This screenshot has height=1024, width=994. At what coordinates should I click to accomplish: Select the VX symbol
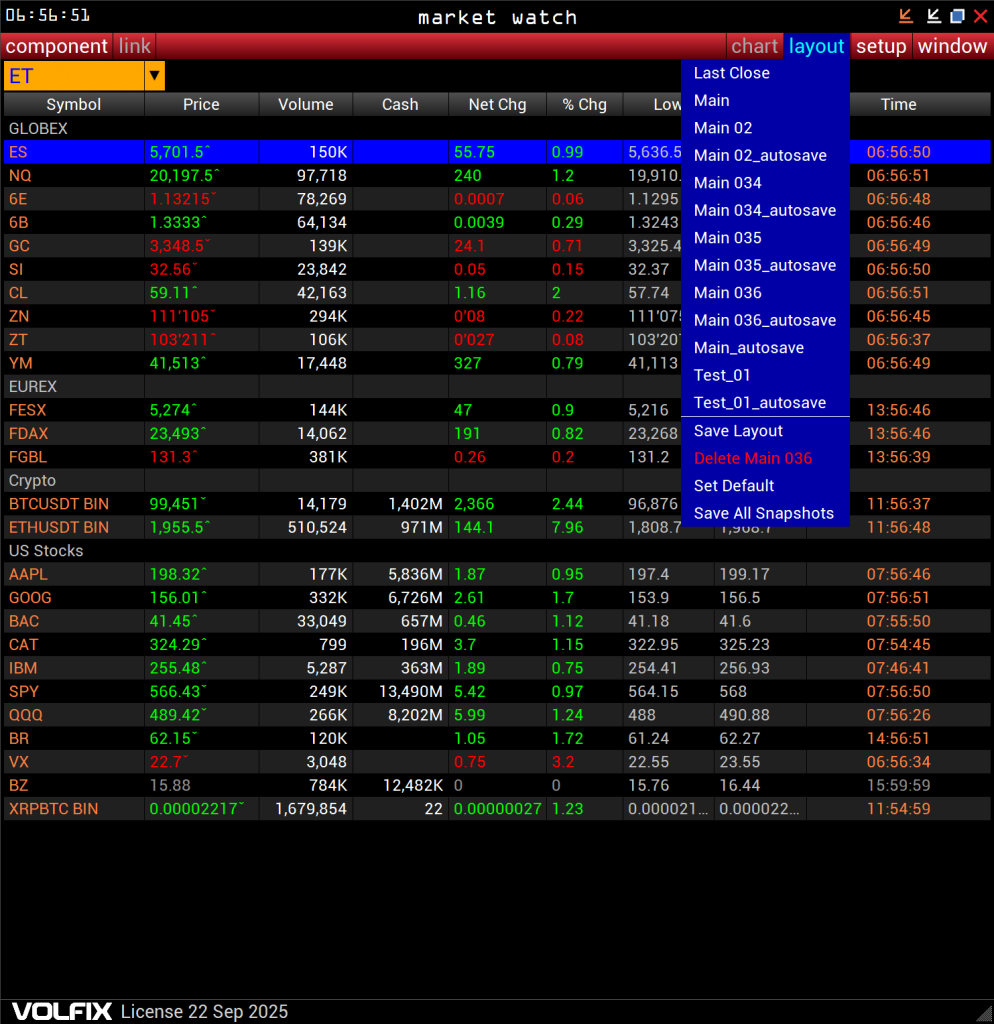[x=18, y=763]
